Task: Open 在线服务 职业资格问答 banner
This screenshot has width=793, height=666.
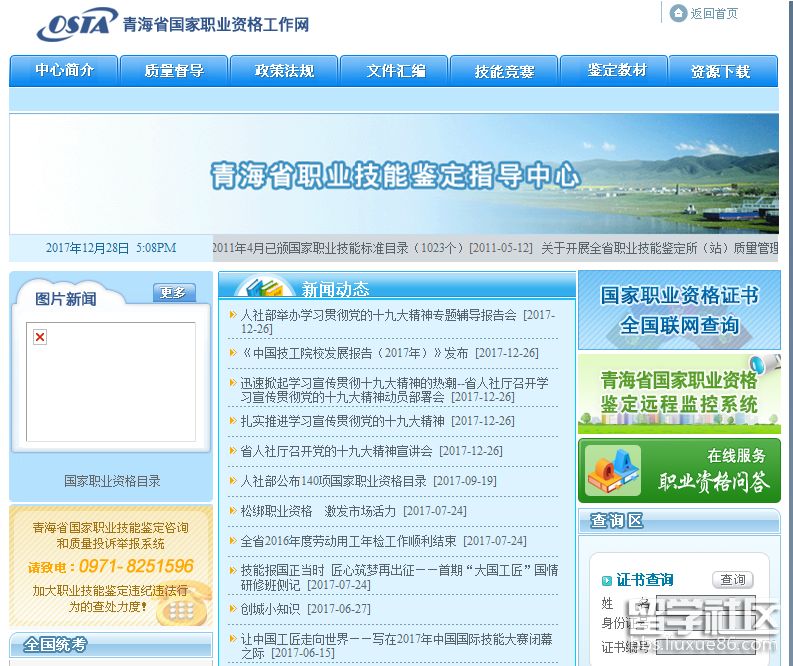Action: 679,470
